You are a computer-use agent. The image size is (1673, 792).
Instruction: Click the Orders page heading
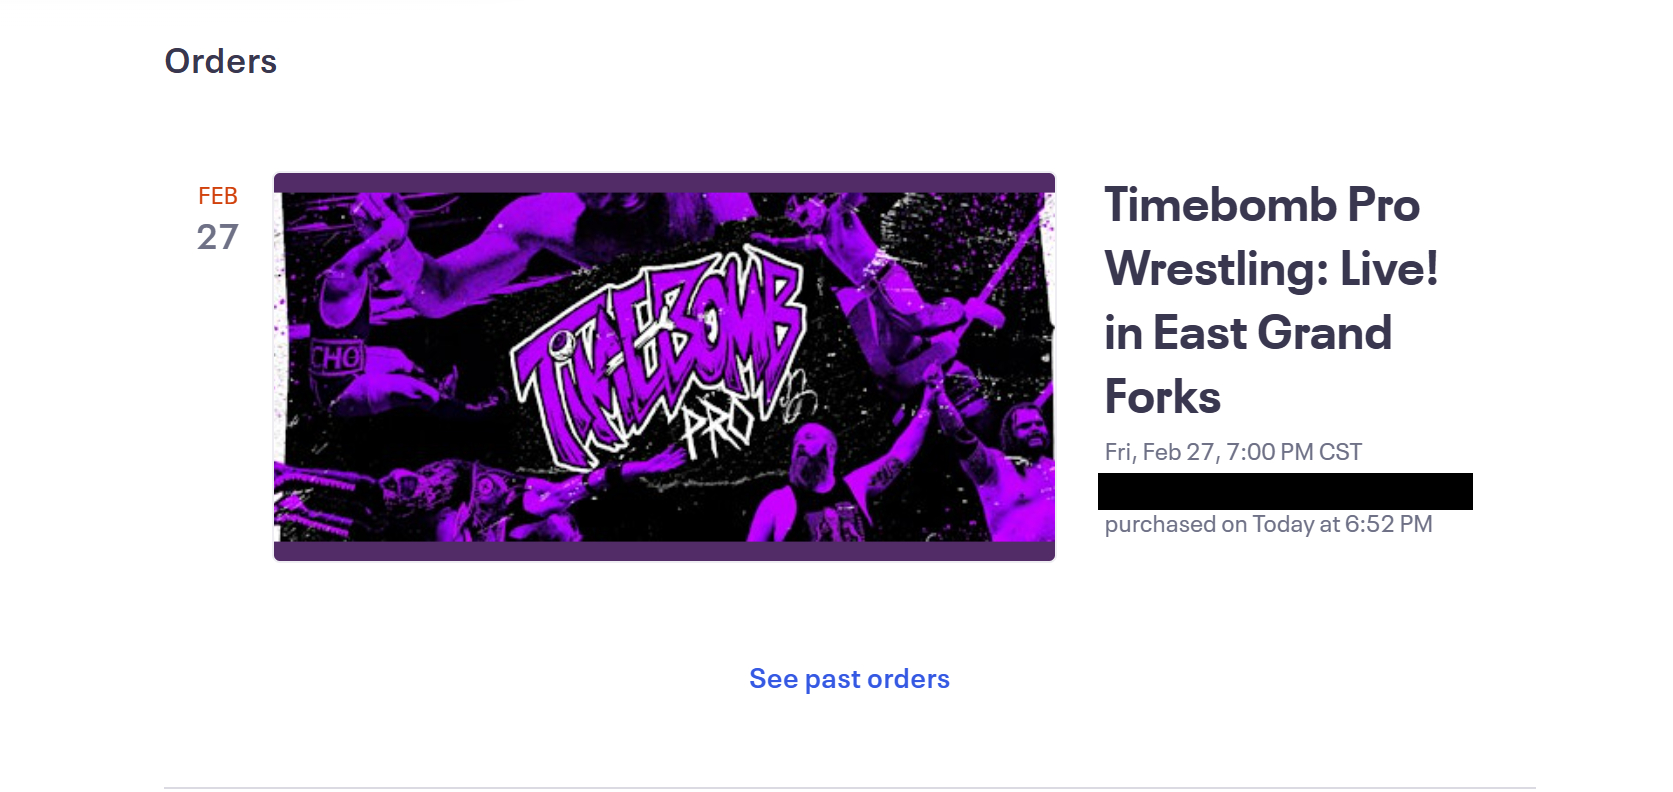pos(221,61)
